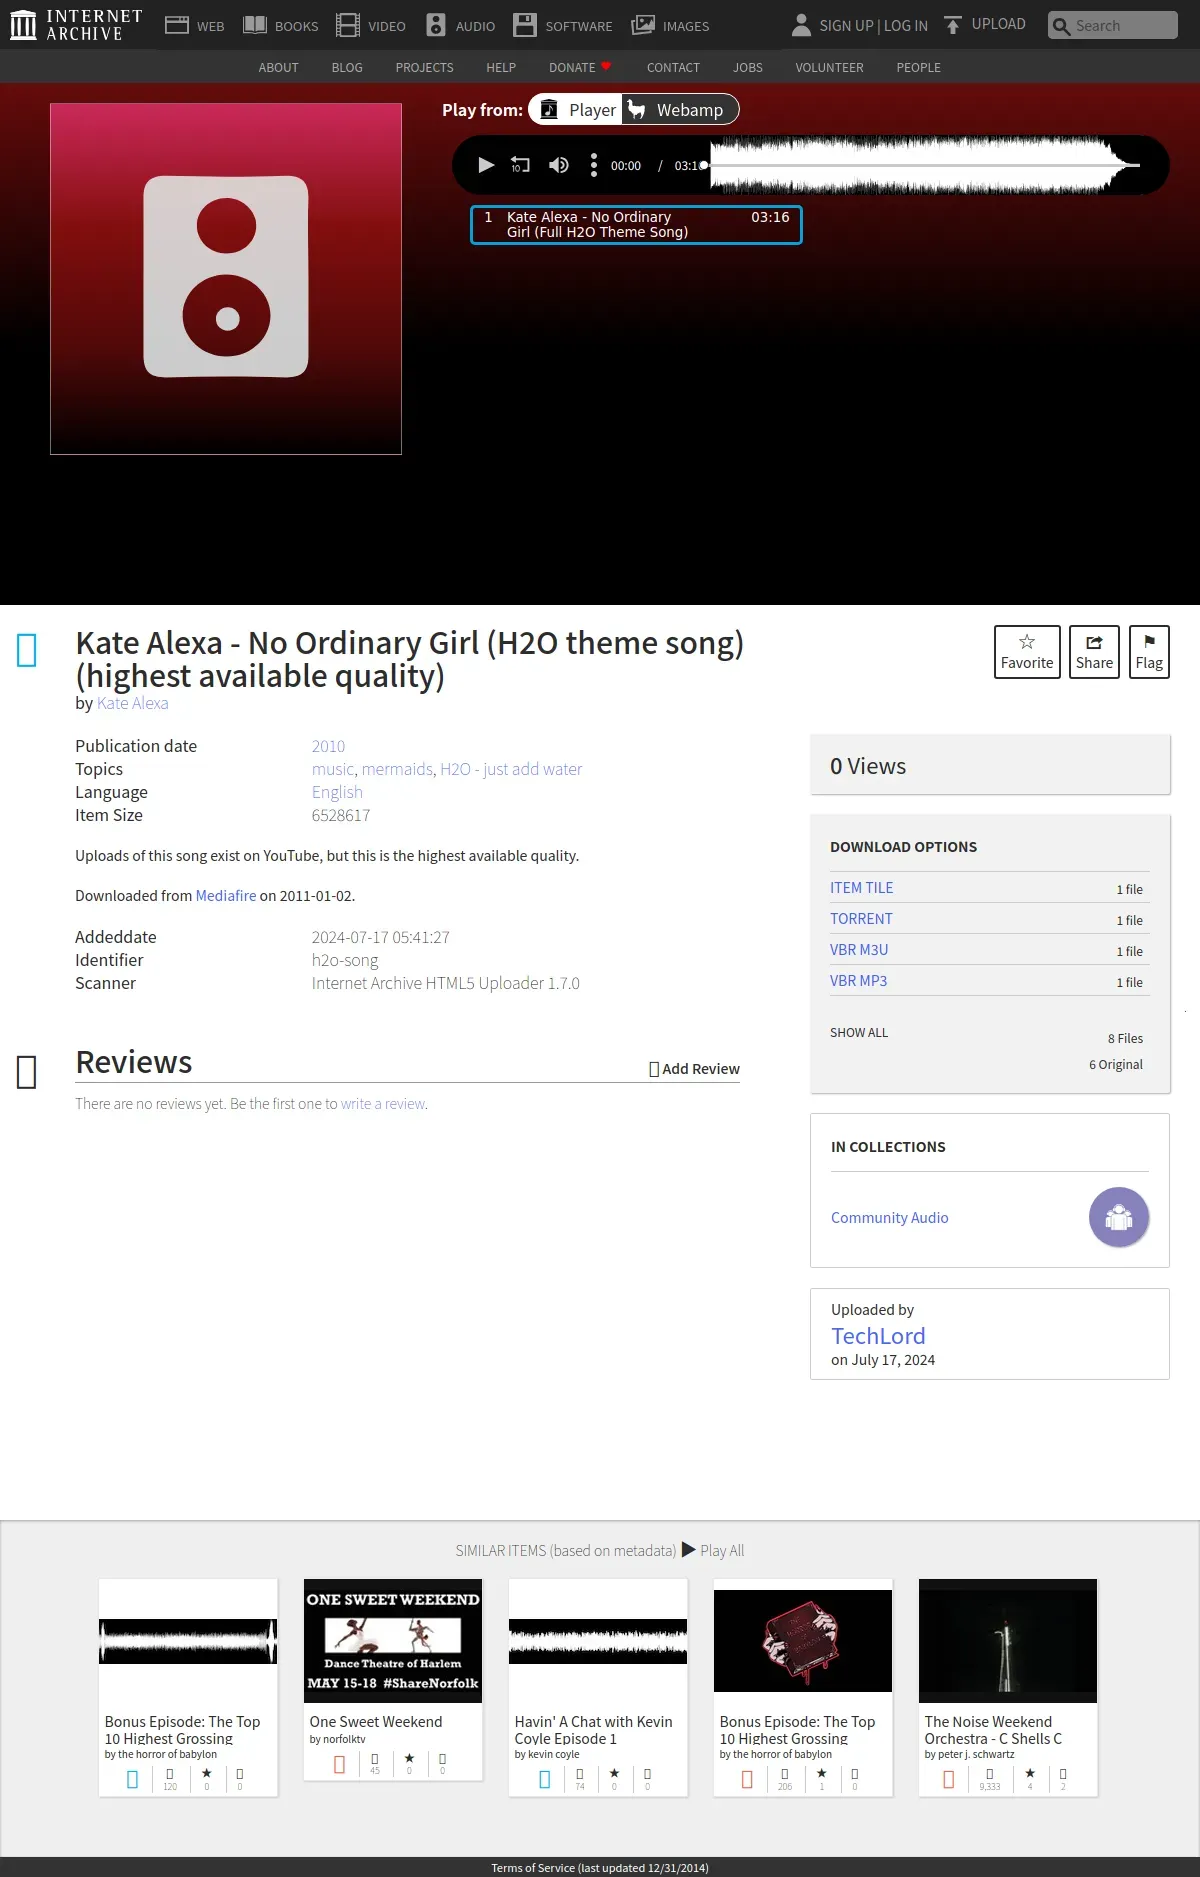Select track 1 Kate Alexa No Ordinary Girl
Image resolution: width=1200 pixels, height=1877 pixels.
(x=636, y=224)
